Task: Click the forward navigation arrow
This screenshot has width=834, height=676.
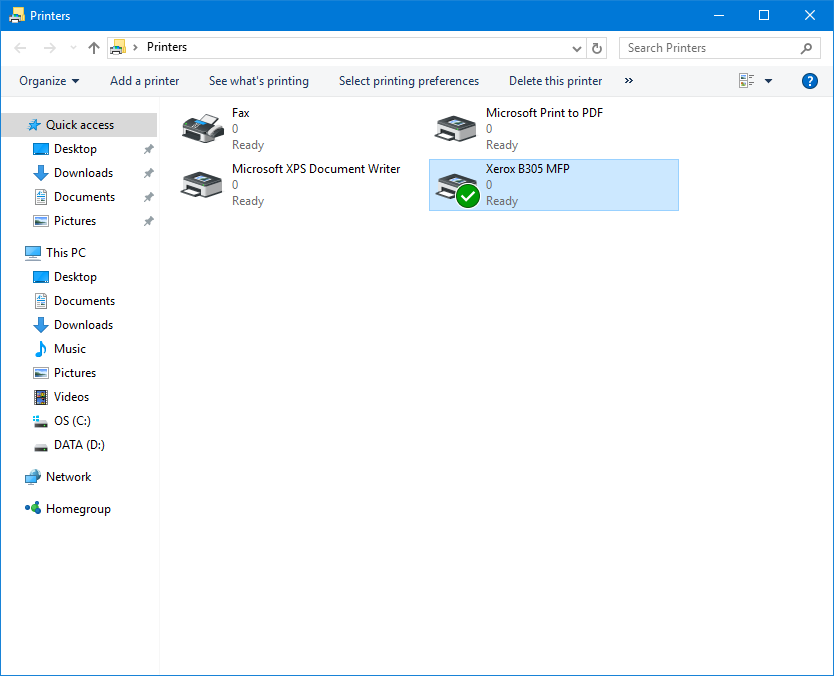Action: pos(49,48)
